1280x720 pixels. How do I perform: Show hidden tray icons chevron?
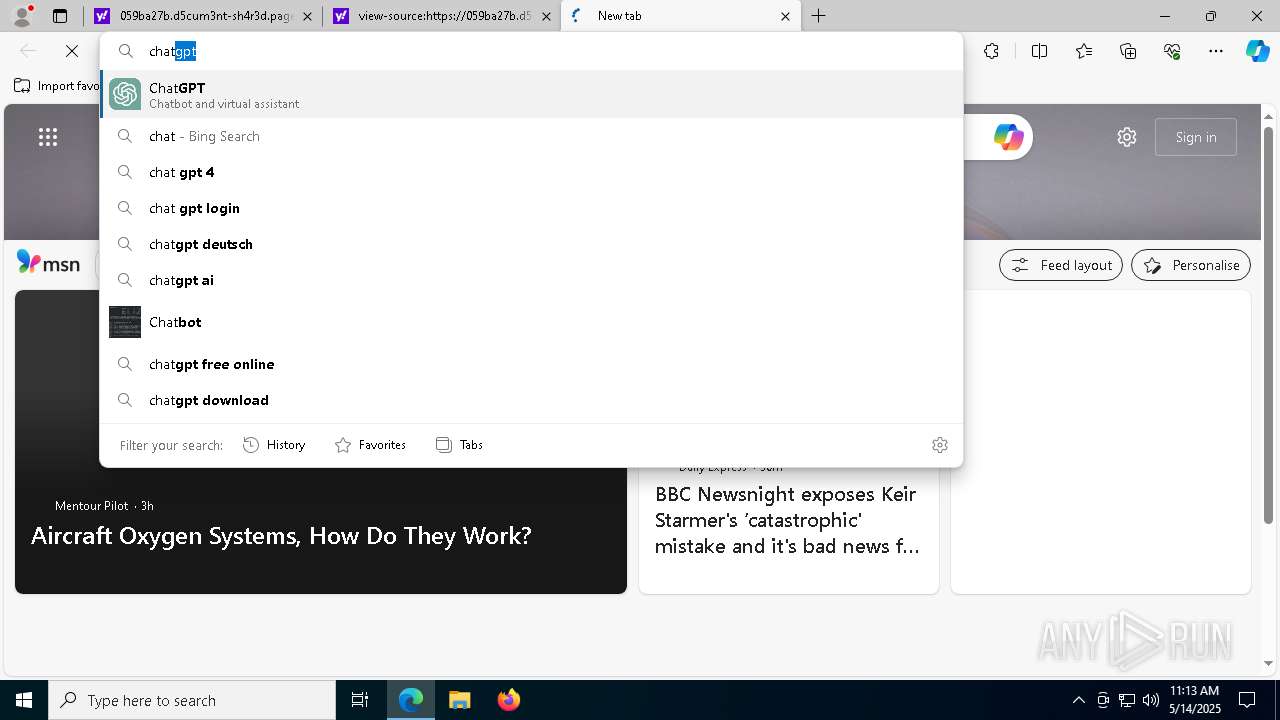1078,700
